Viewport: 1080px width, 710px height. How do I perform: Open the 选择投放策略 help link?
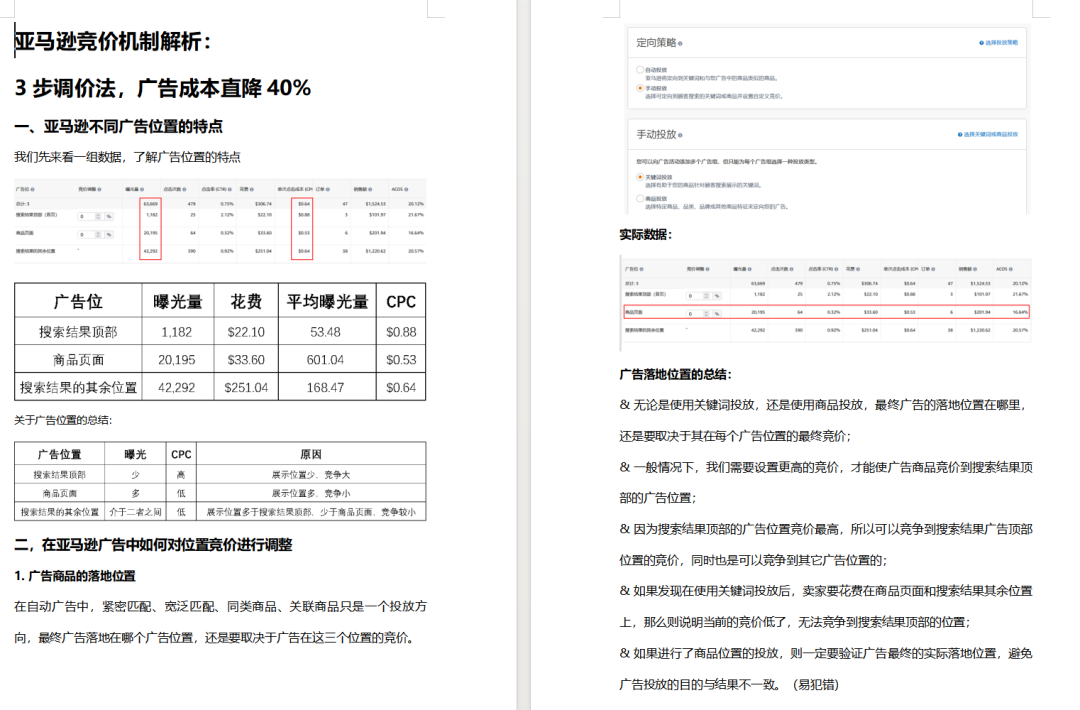998,43
